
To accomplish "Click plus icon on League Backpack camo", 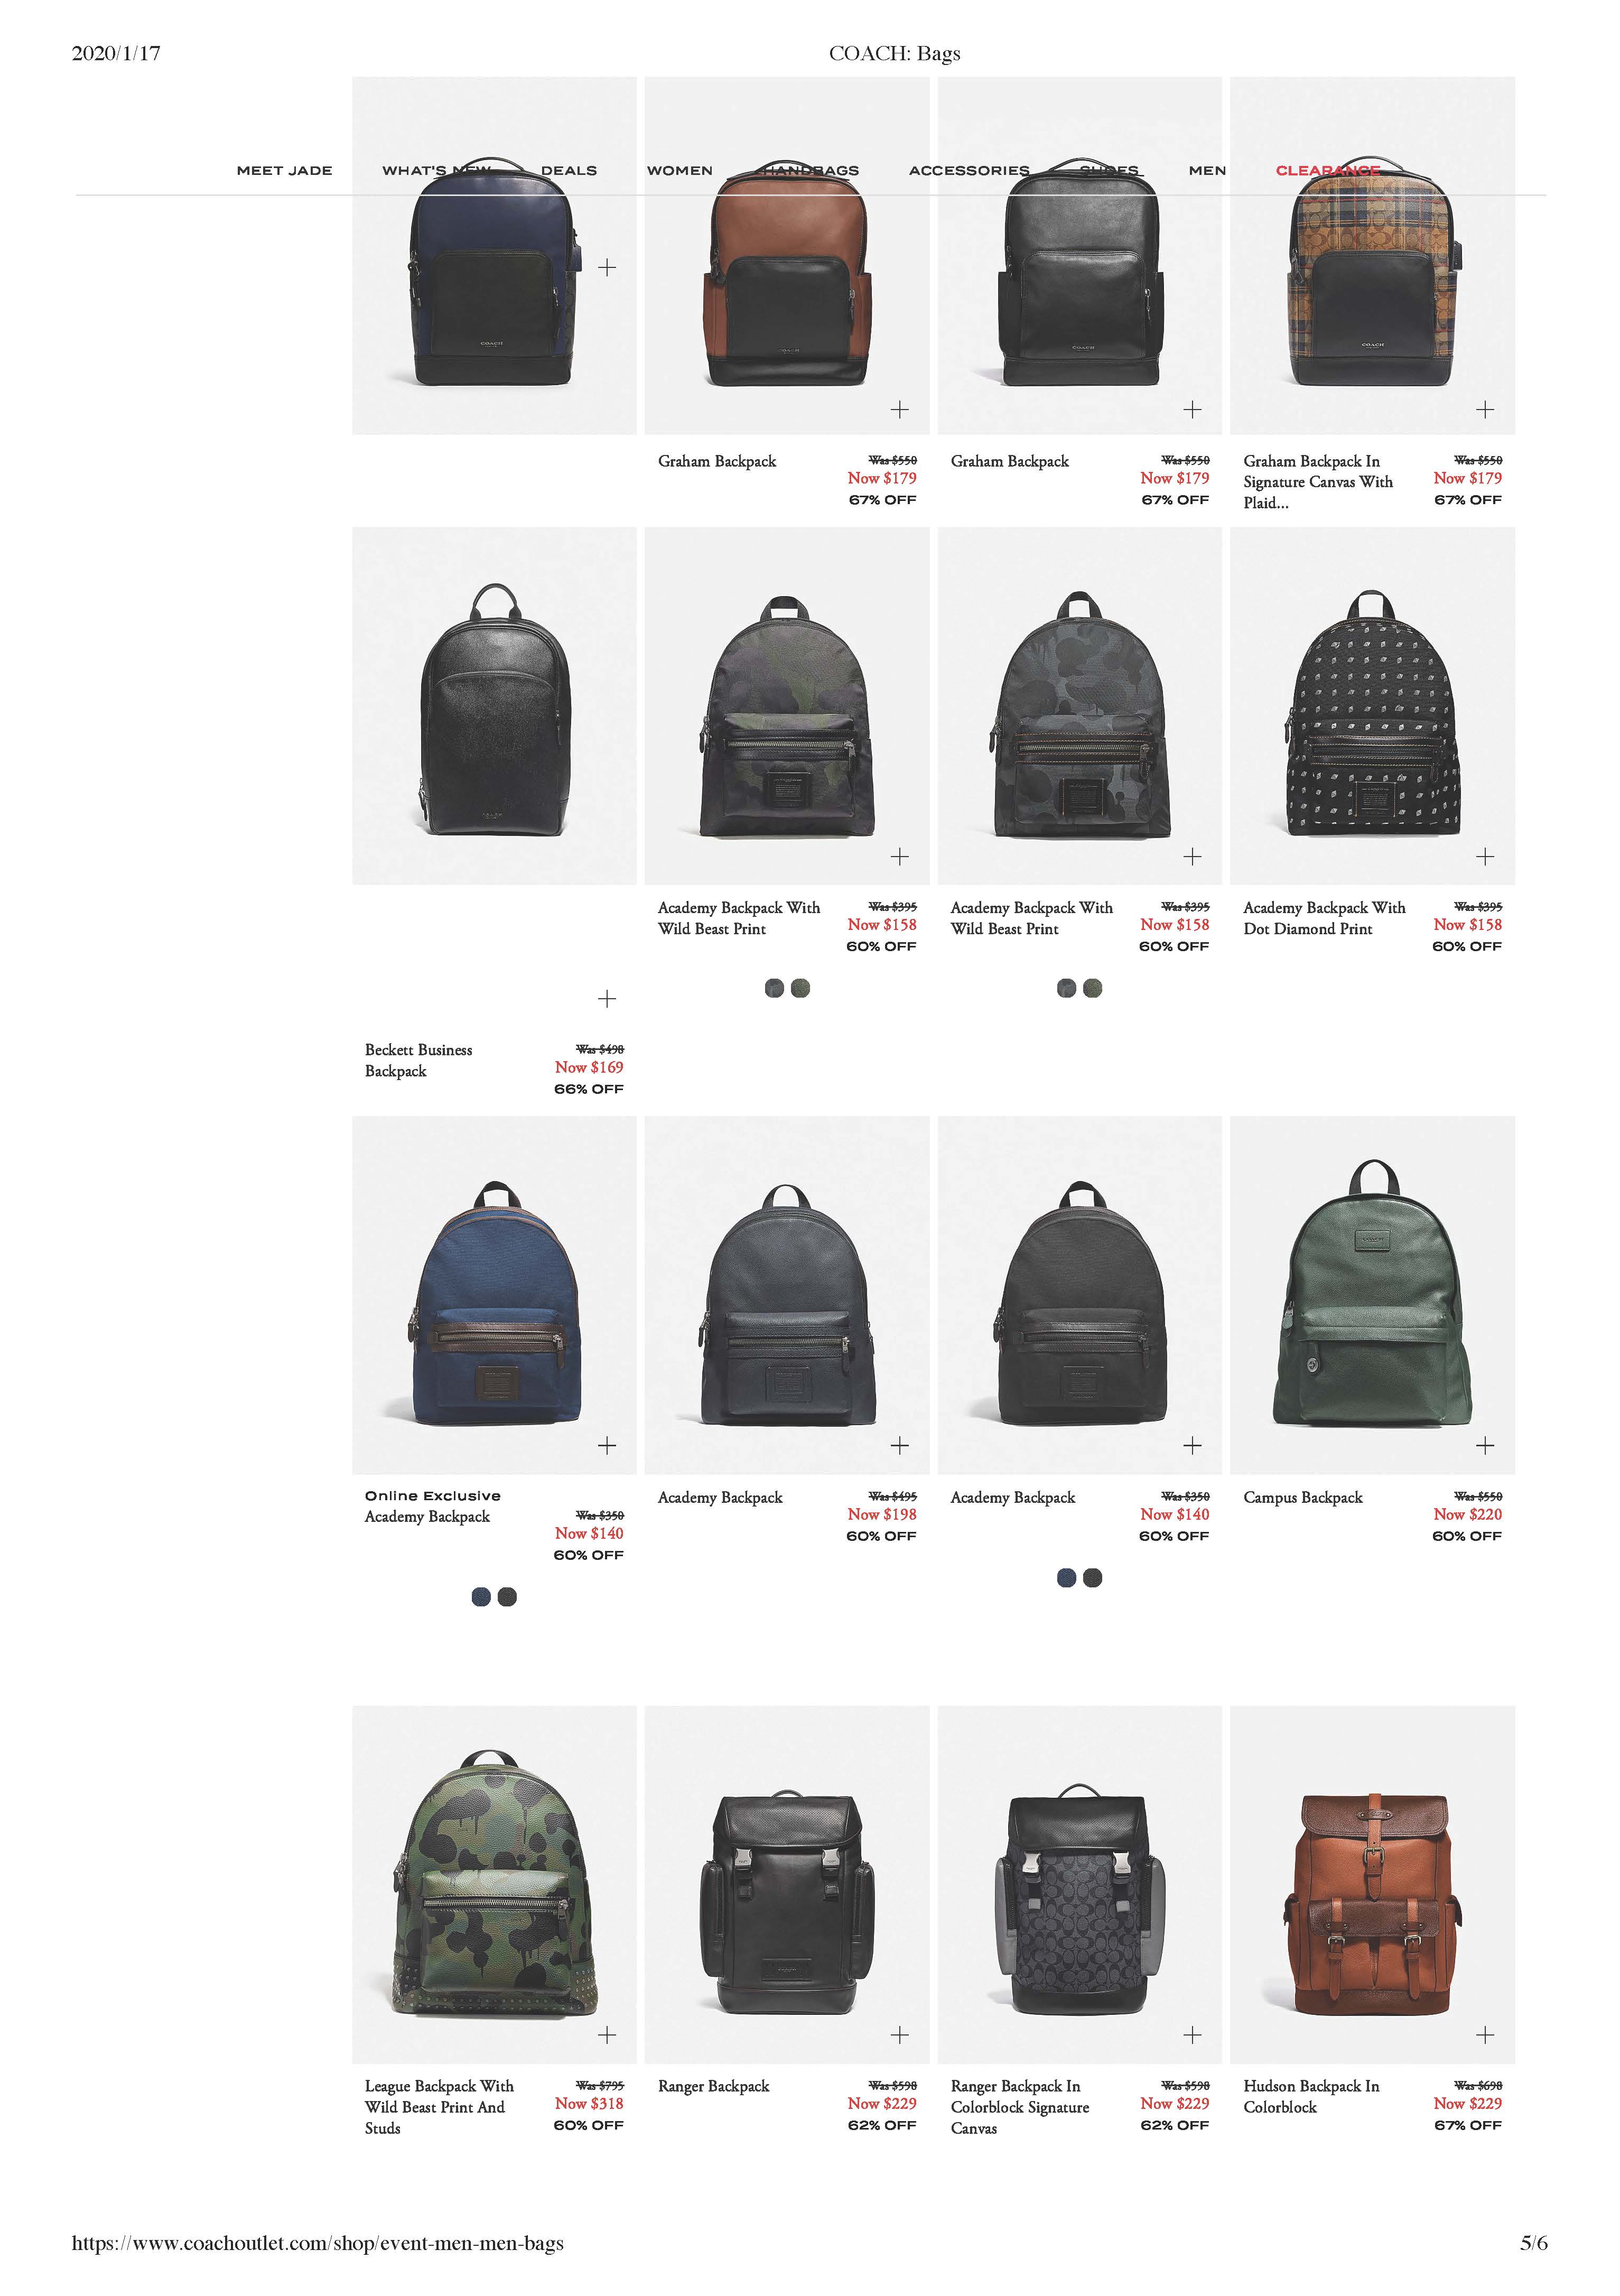I will pos(606,2035).
